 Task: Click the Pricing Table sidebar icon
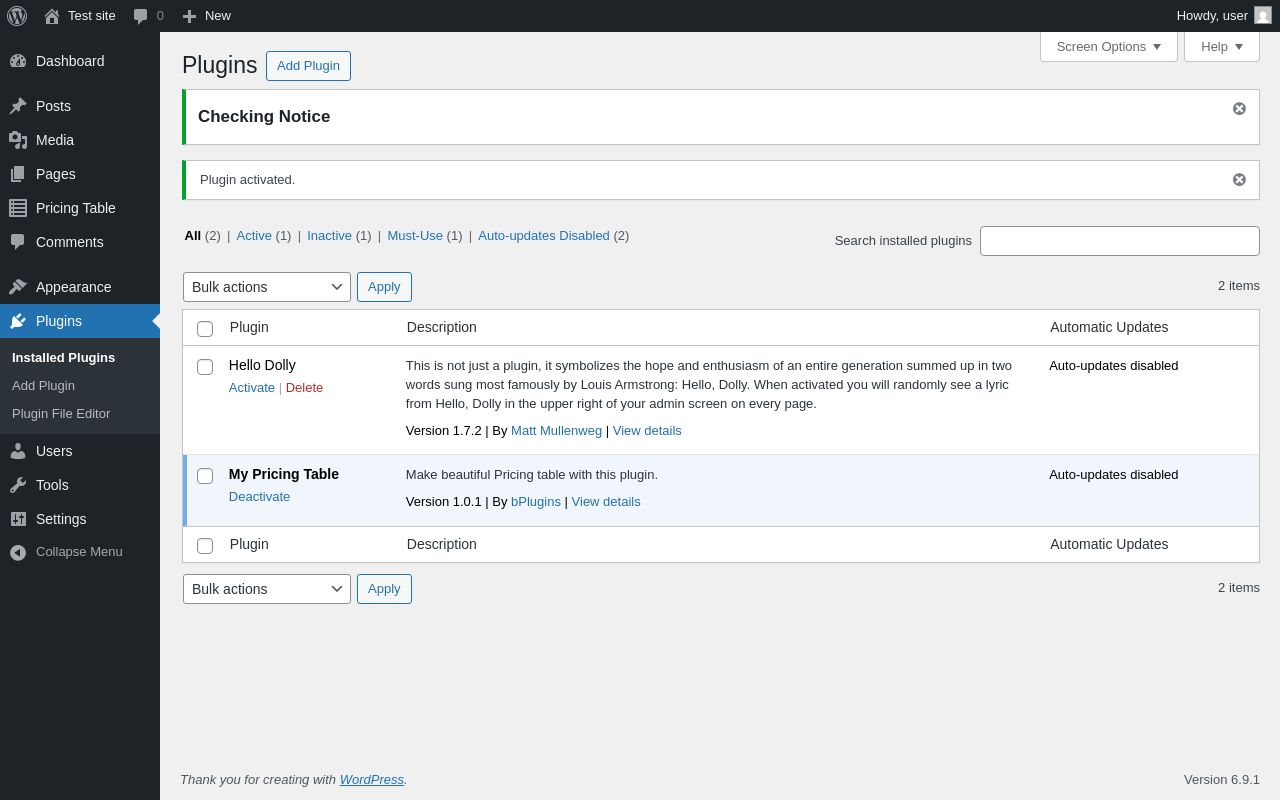[18, 208]
